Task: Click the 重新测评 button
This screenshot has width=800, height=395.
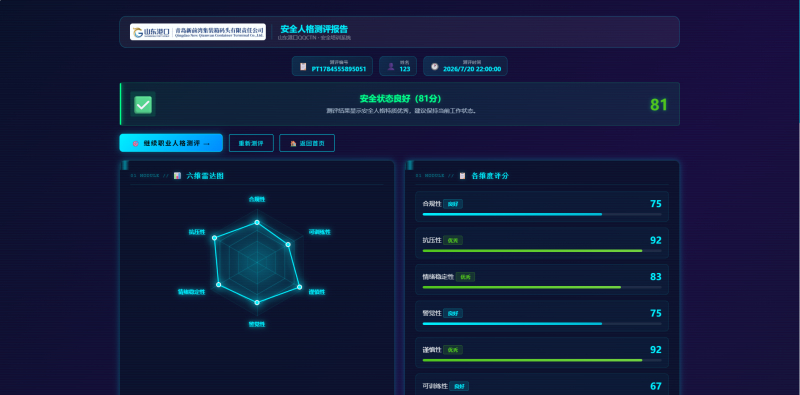Action: (251, 143)
